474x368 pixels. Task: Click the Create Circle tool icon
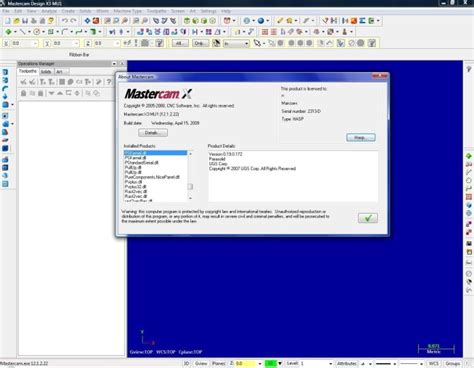tap(37, 32)
